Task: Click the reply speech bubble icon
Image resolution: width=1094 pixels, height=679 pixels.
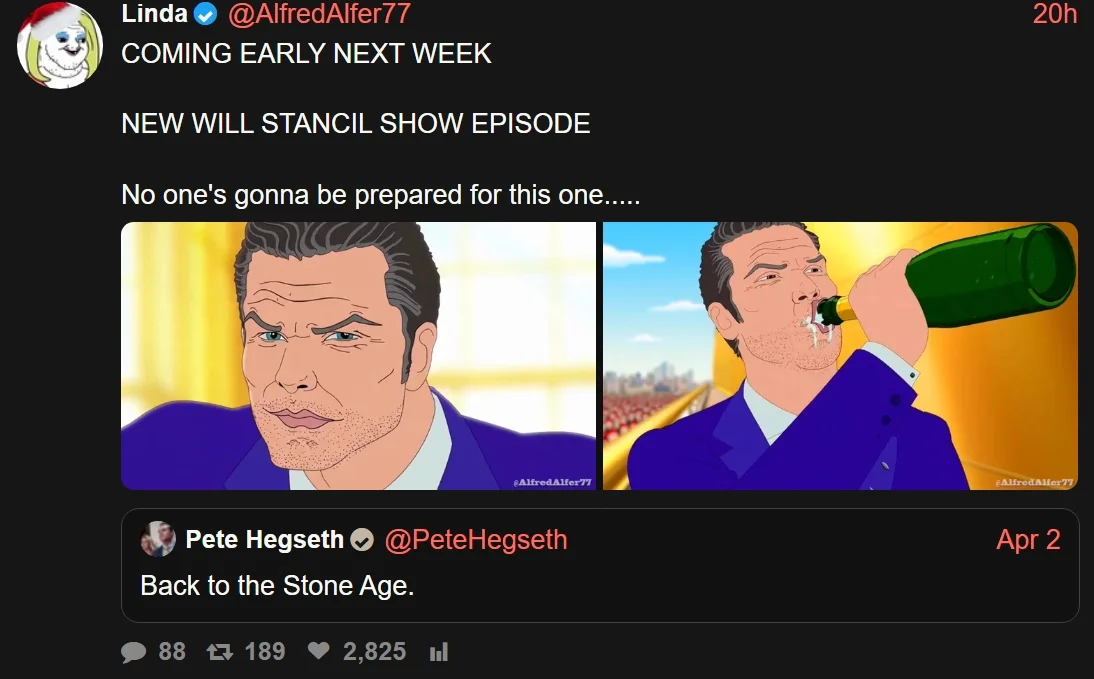Action: point(133,652)
